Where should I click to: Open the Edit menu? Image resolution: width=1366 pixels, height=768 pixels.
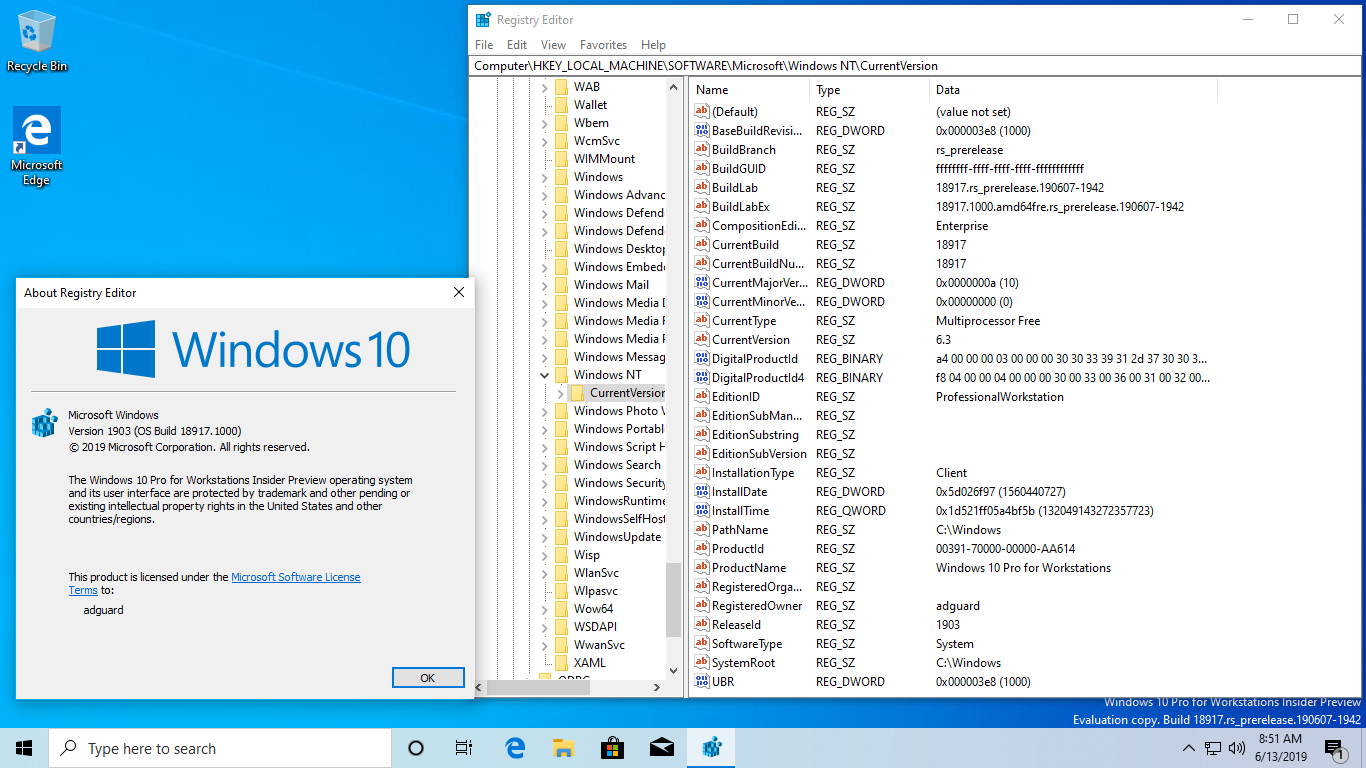517,45
